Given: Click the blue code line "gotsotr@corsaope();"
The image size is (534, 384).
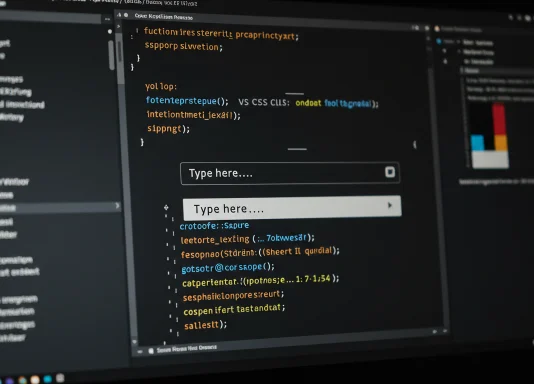Looking at the screenshot, I should click(x=227, y=268).
